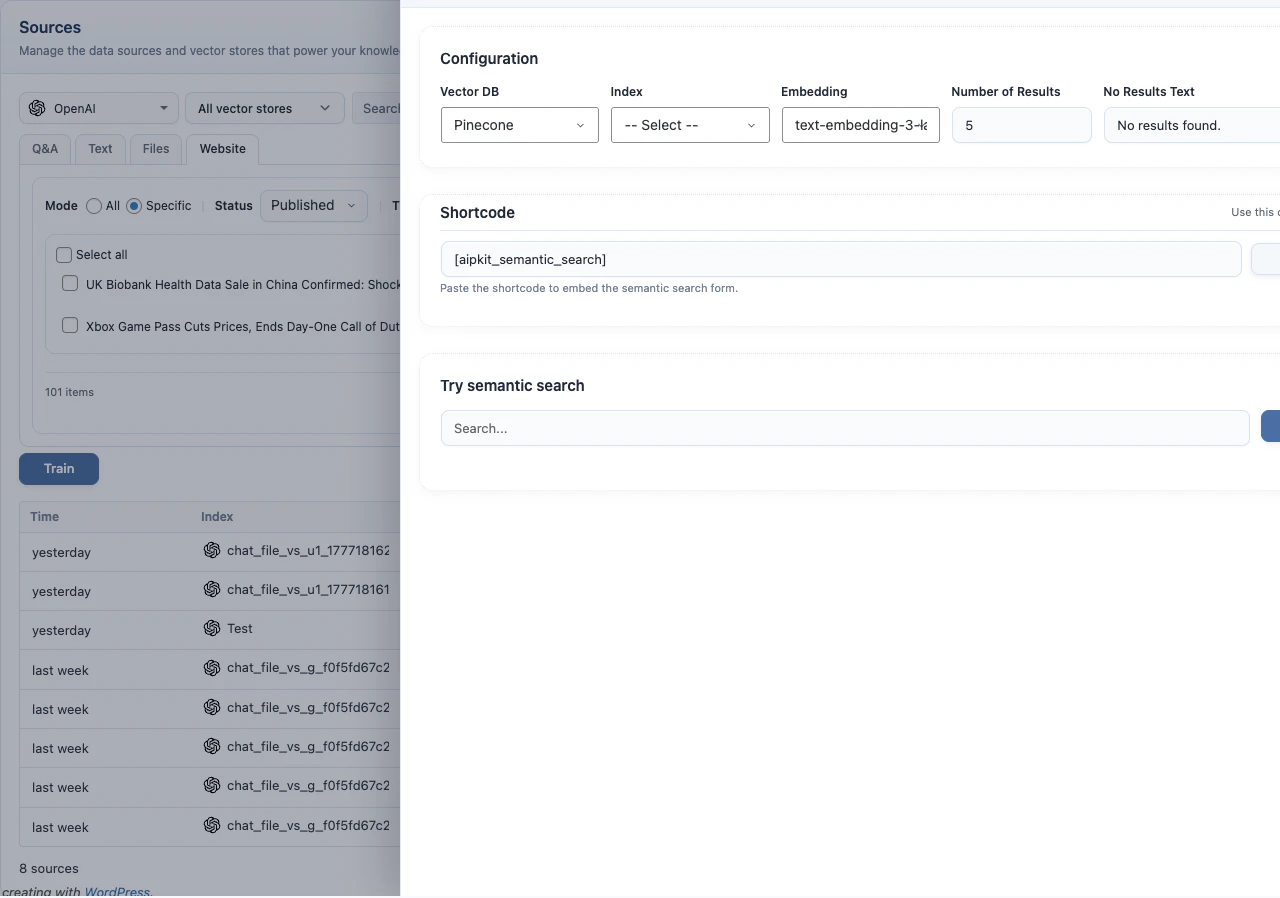Tick the Select all checkbox
Screen dimensions: 1280x898
click(63, 254)
